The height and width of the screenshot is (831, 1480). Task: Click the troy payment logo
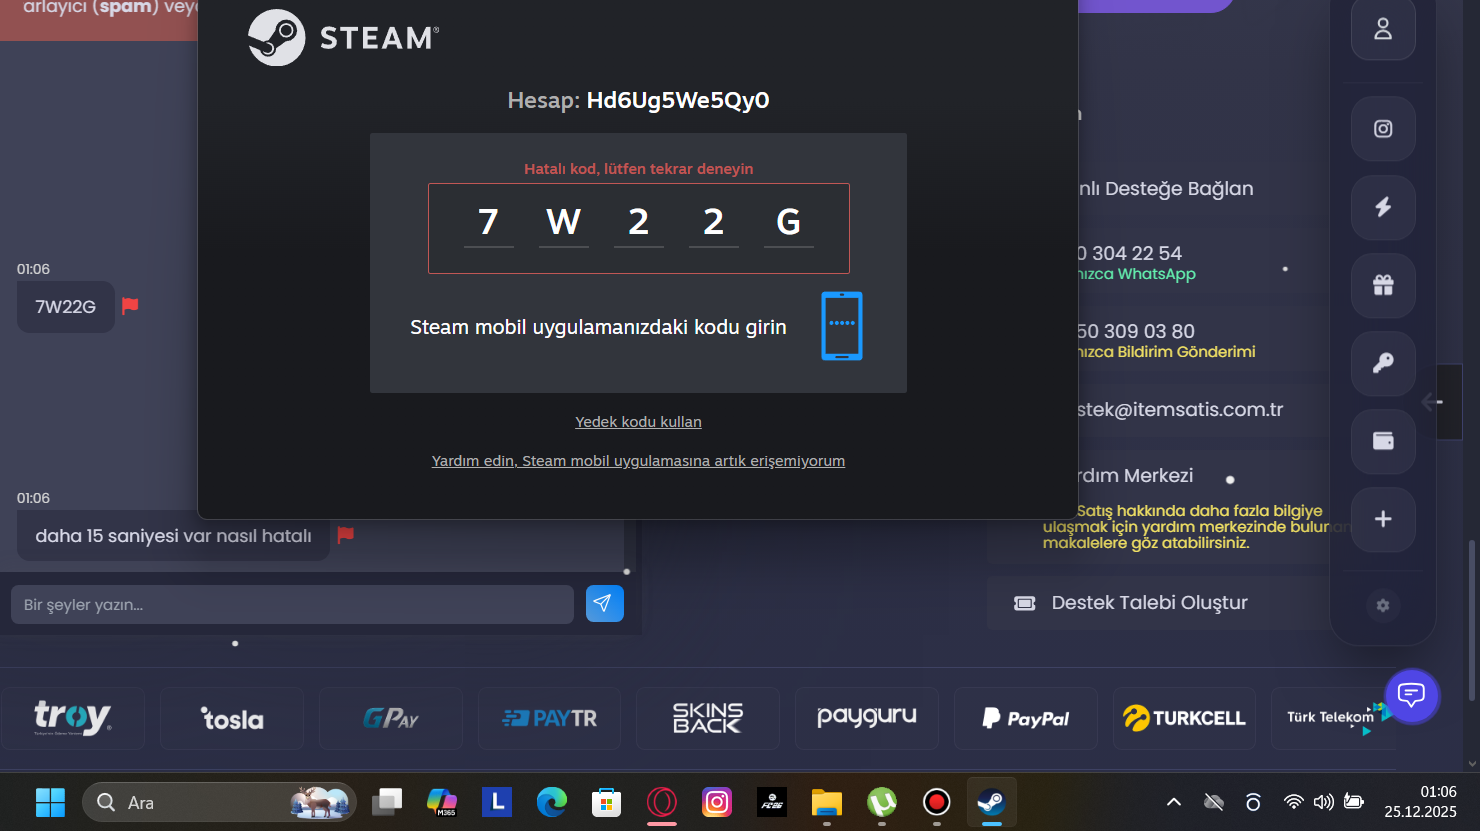tap(73, 718)
